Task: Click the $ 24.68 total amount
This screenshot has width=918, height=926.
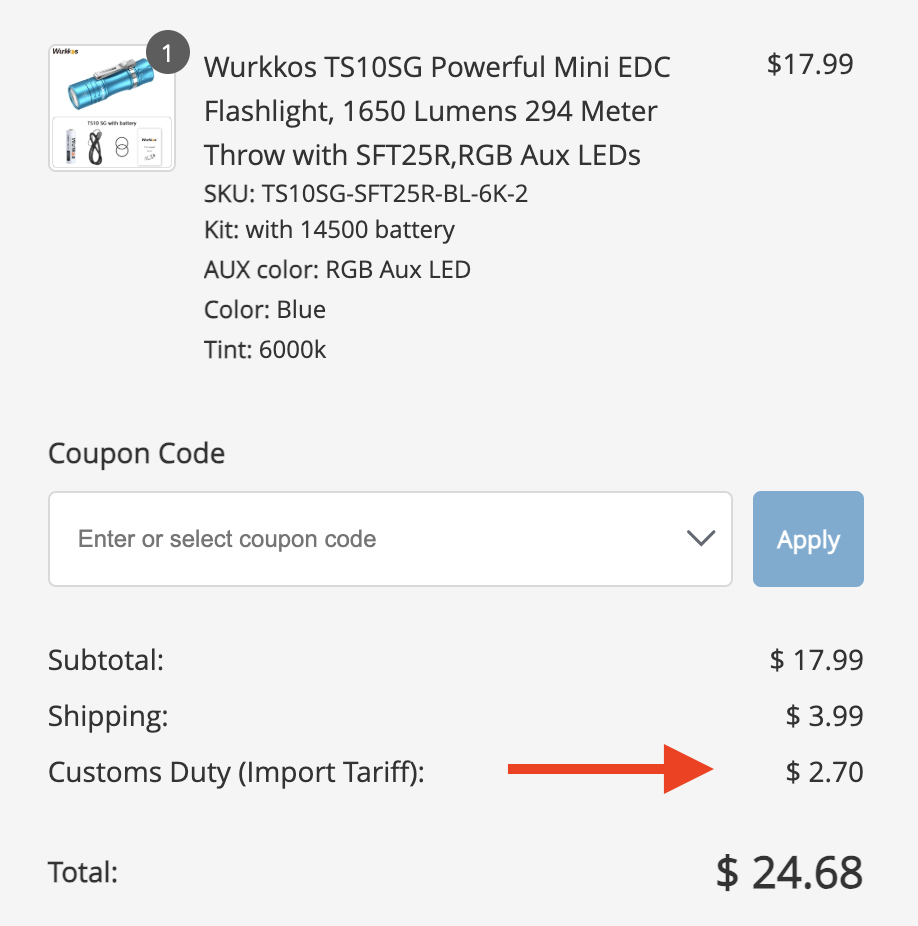Action: coord(789,873)
